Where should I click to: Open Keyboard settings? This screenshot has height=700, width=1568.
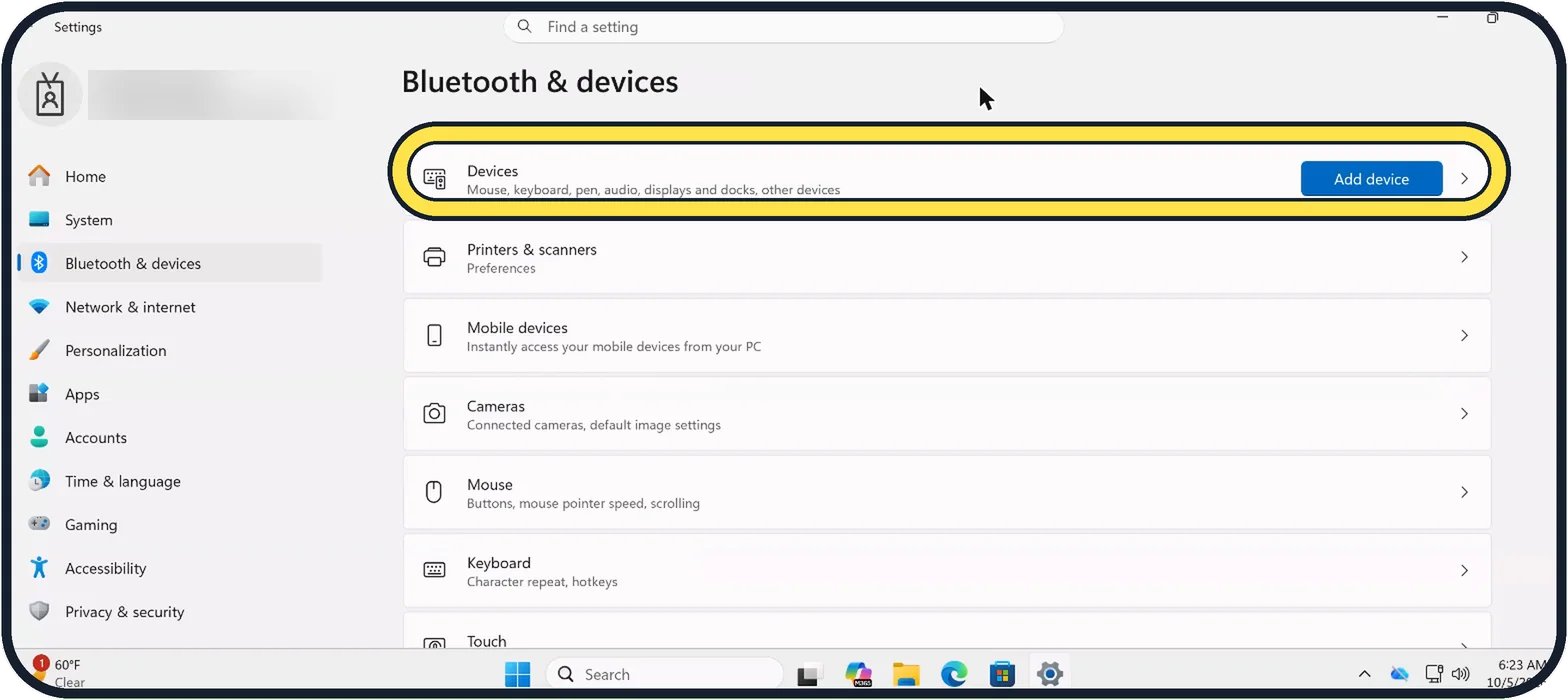point(947,570)
